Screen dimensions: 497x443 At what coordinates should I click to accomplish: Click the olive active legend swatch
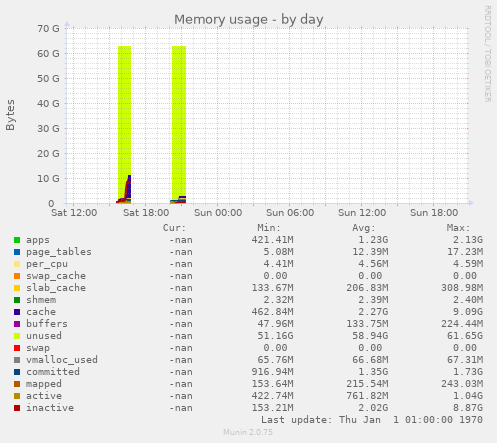pyautogui.click(x=17, y=396)
